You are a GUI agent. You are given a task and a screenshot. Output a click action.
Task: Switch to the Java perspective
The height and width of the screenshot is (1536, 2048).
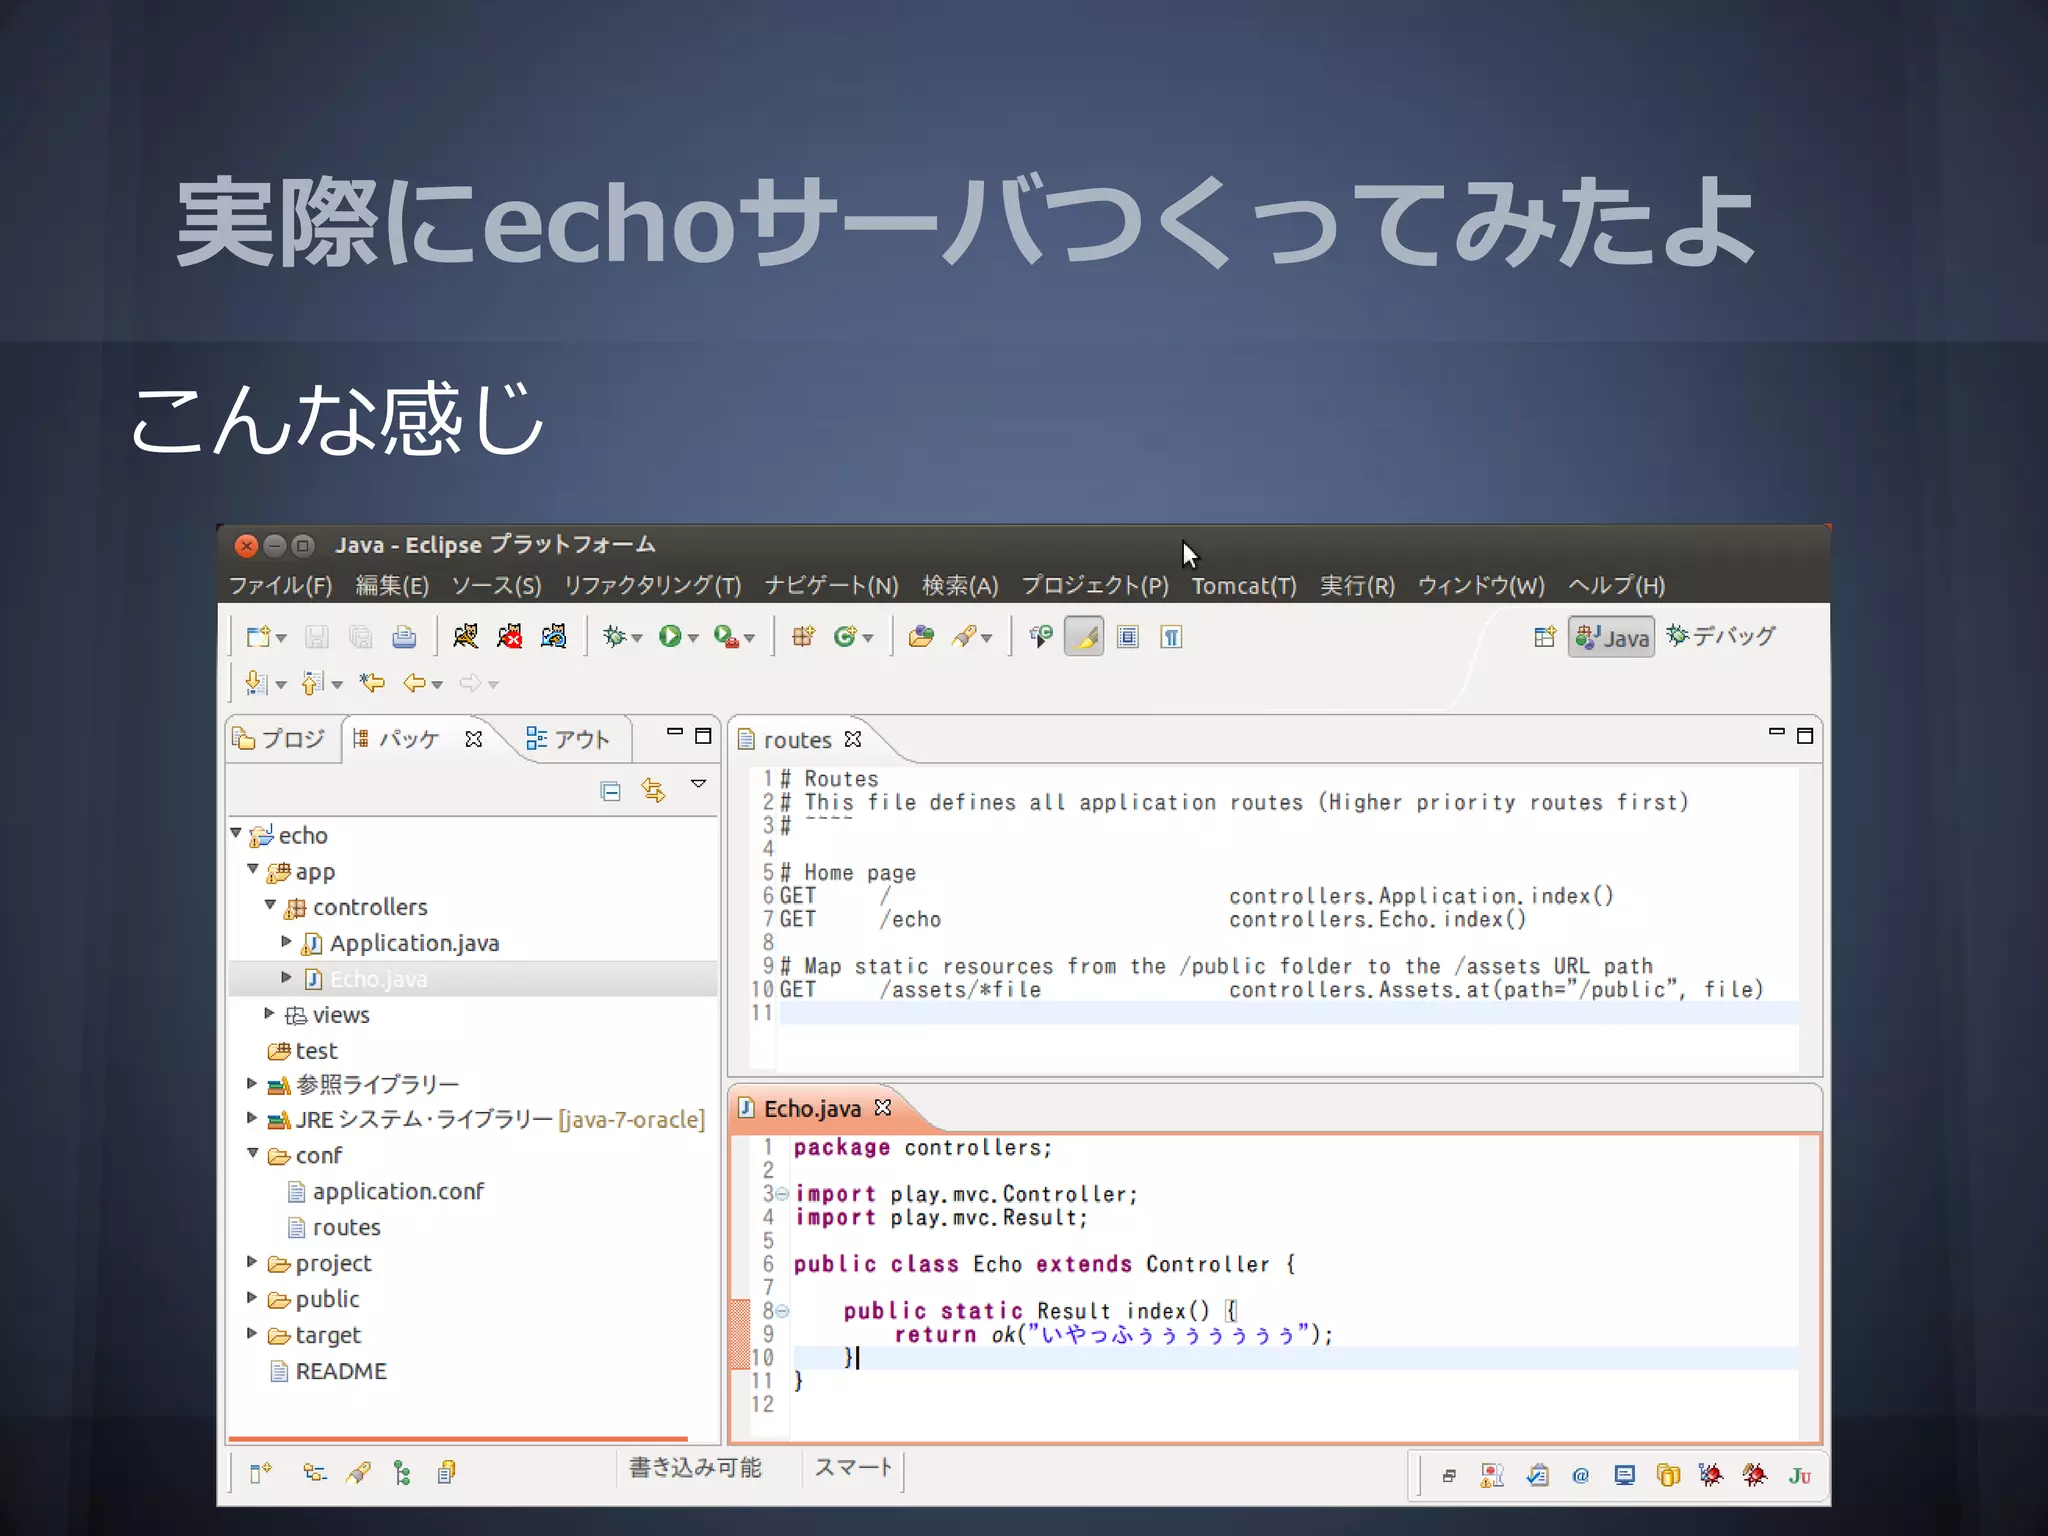click(x=1611, y=637)
